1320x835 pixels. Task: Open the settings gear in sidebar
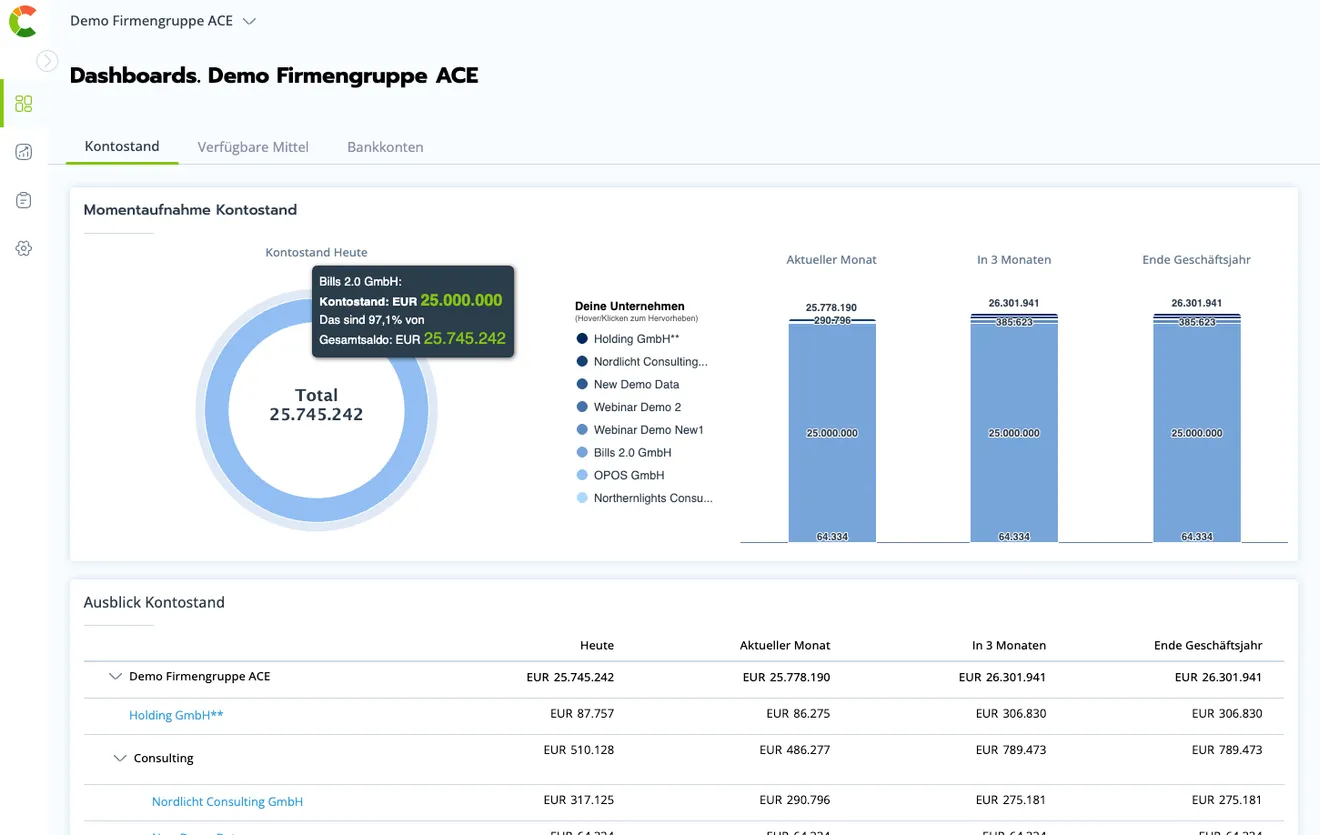[x=24, y=248]
